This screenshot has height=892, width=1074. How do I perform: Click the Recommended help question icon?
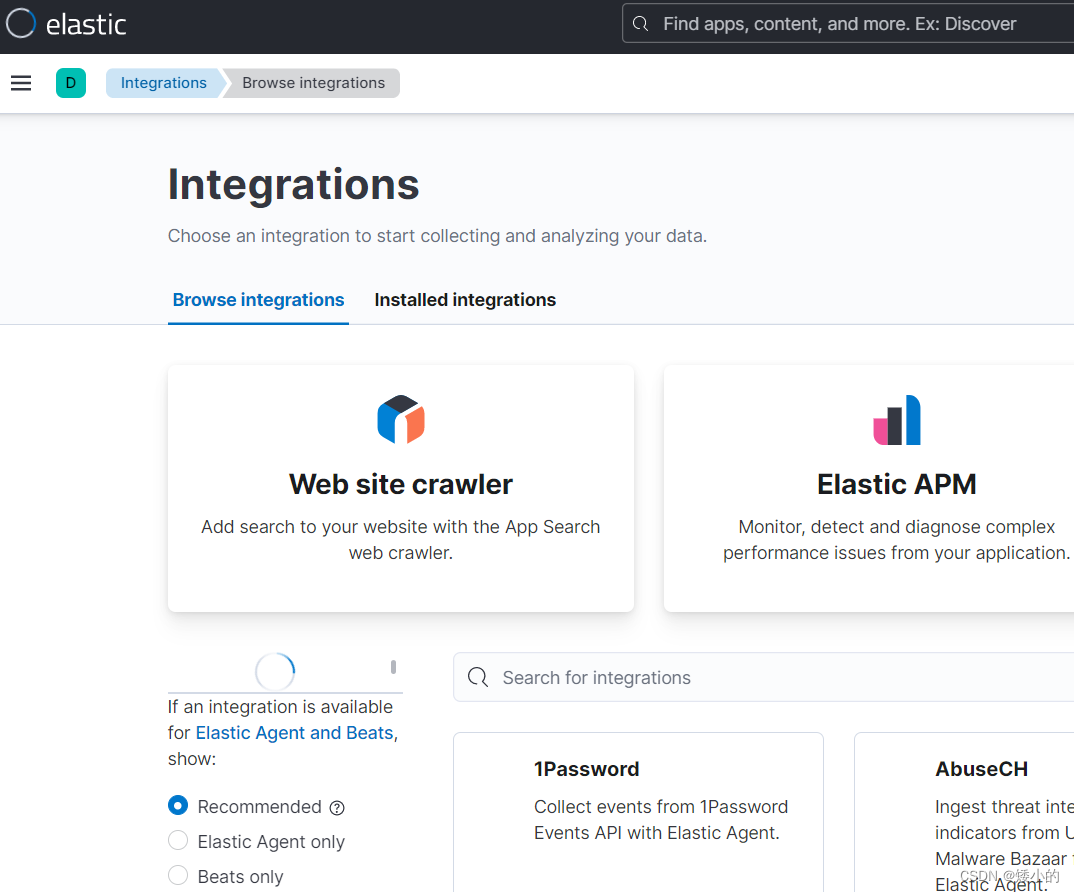(337, 808)
